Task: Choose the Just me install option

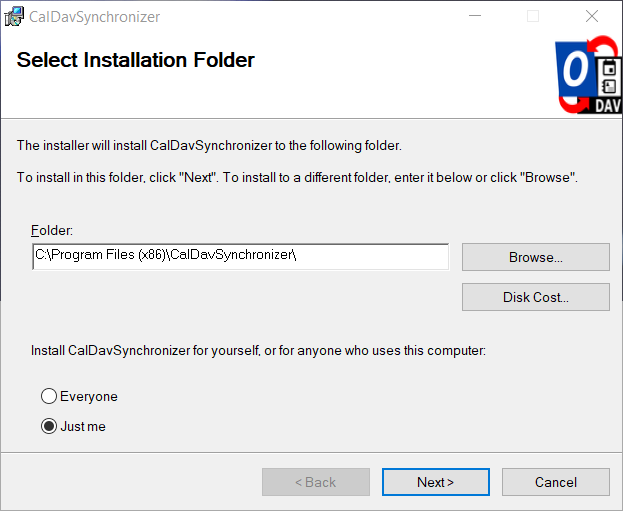Action: 49,427
